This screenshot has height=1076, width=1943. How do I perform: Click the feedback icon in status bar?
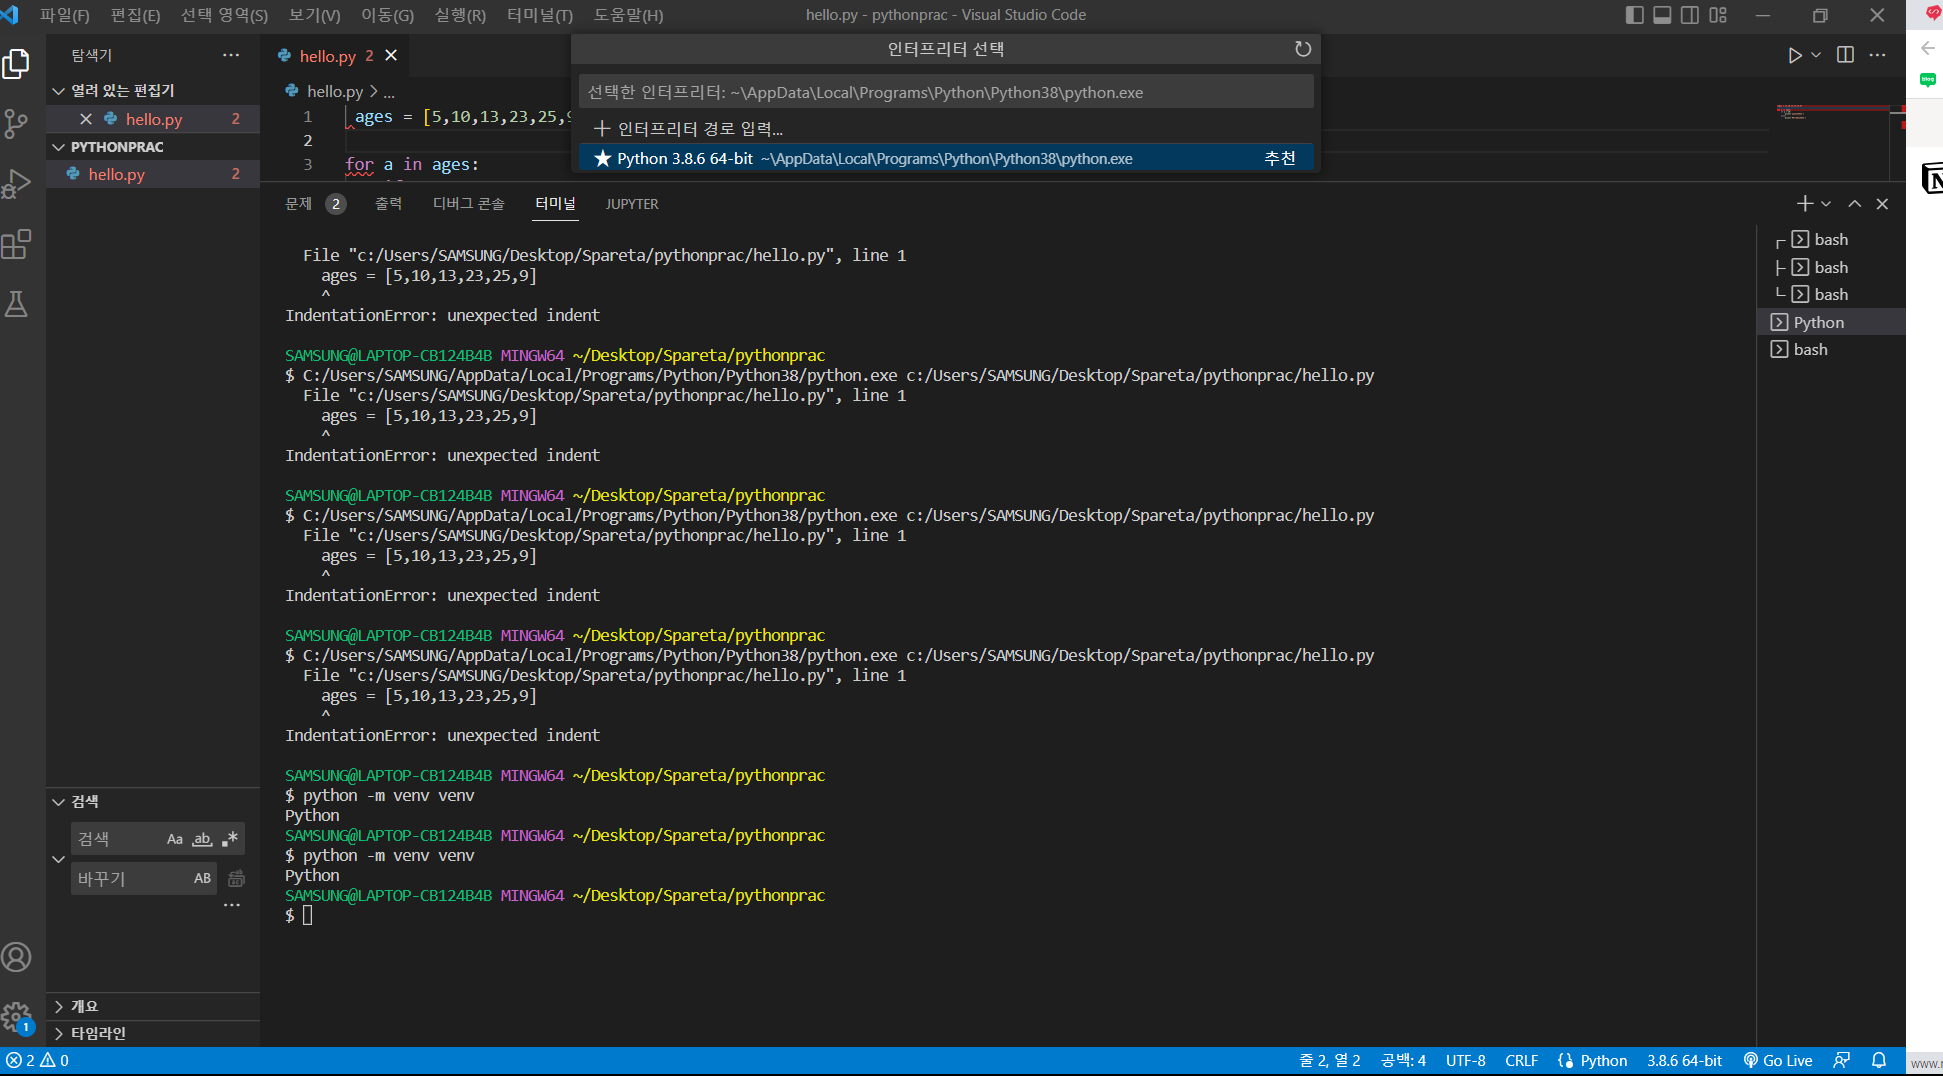[x=1842, y=1061]
